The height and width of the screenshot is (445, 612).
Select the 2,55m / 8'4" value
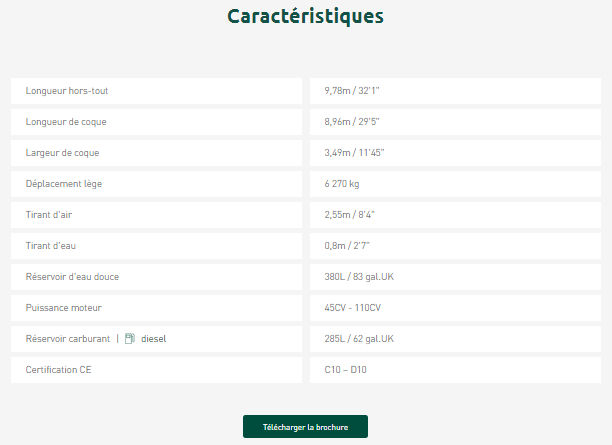[350, 215]
